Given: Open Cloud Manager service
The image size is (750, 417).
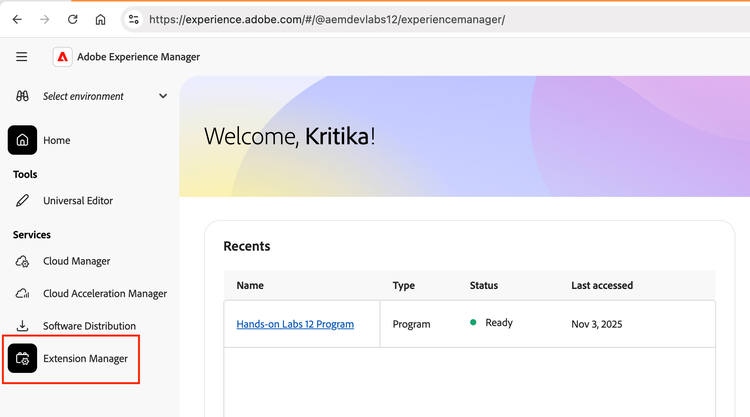Looking at the screenshot, I should click(x=76, y=261).
